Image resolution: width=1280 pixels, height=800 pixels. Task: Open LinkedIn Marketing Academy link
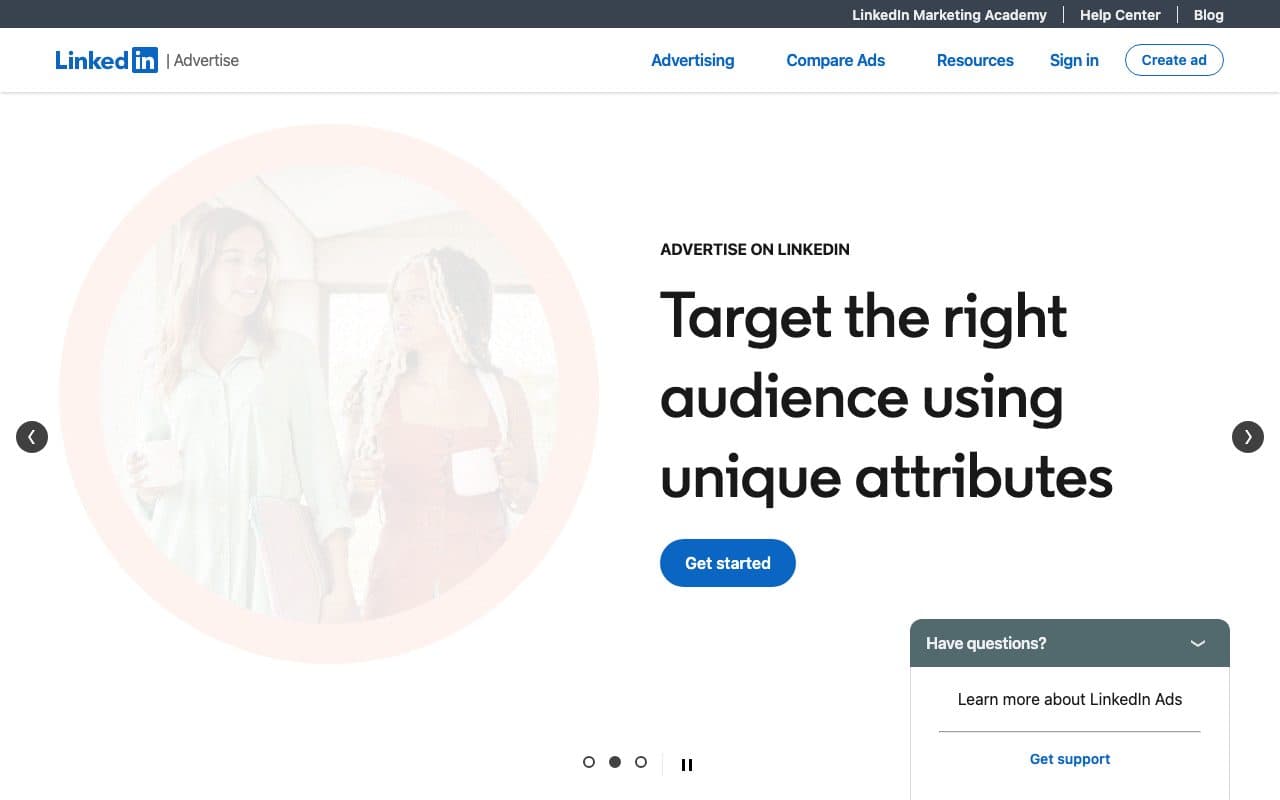(x=949, y=15)
